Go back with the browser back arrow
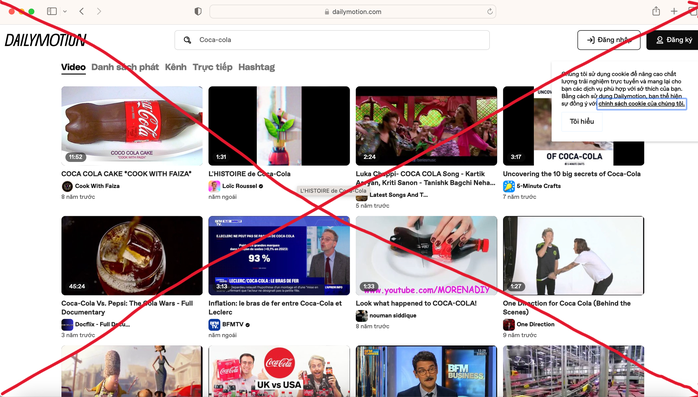Screen dimensions: 698x397 click(81, 12)
